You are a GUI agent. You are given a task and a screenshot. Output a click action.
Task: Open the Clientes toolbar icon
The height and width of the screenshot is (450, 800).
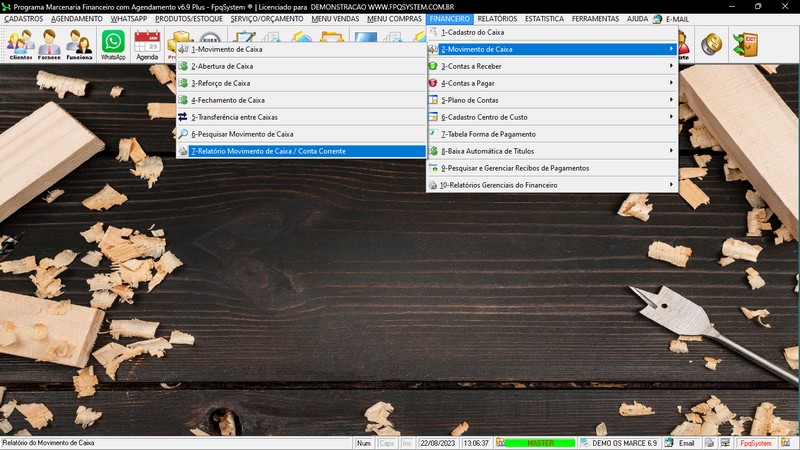[20, 44]
